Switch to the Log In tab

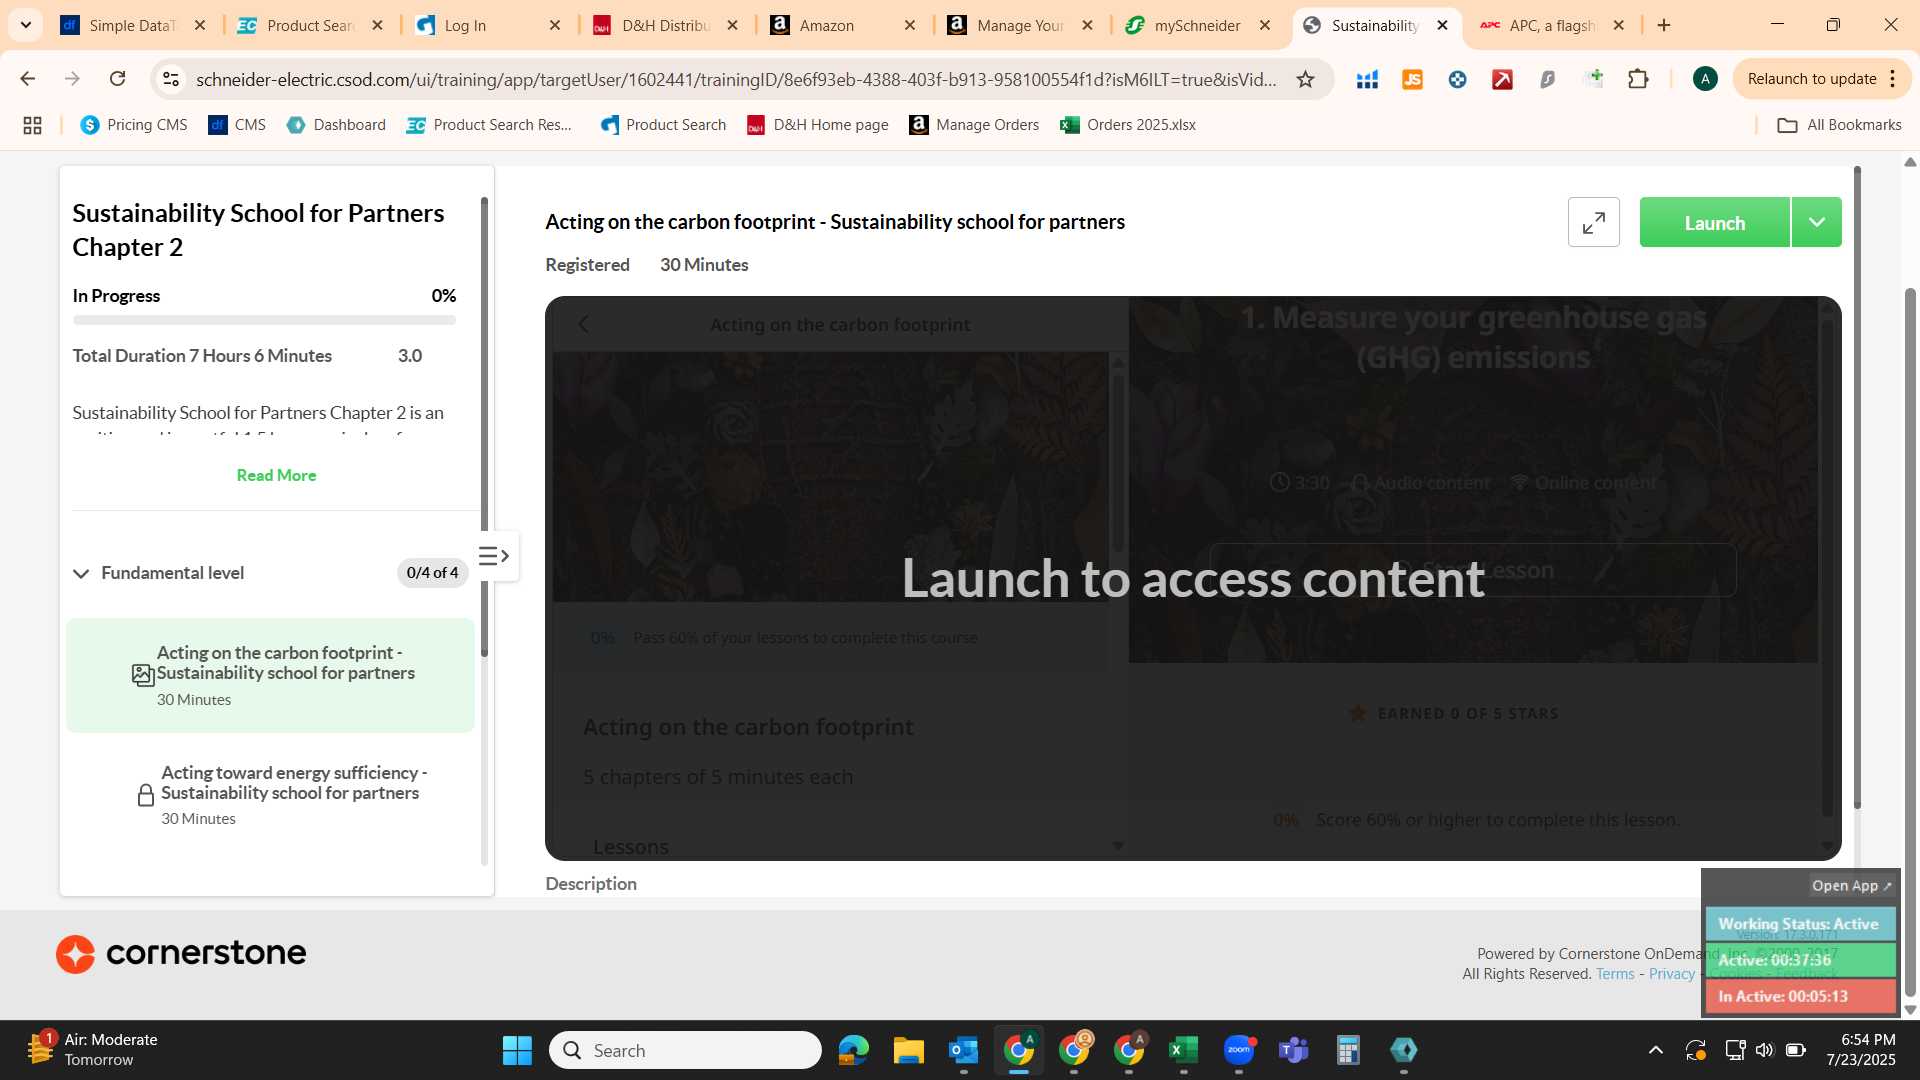[486, 25]
